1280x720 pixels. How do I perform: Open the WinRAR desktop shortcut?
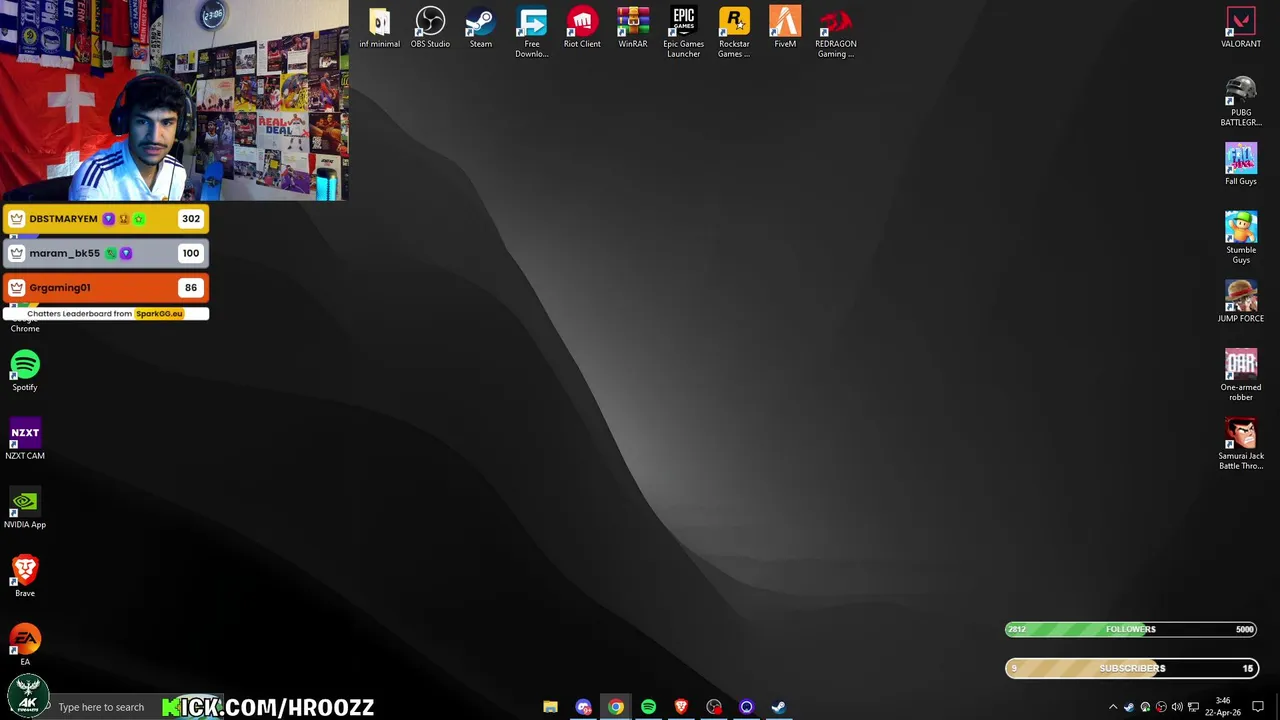[633, 28]
